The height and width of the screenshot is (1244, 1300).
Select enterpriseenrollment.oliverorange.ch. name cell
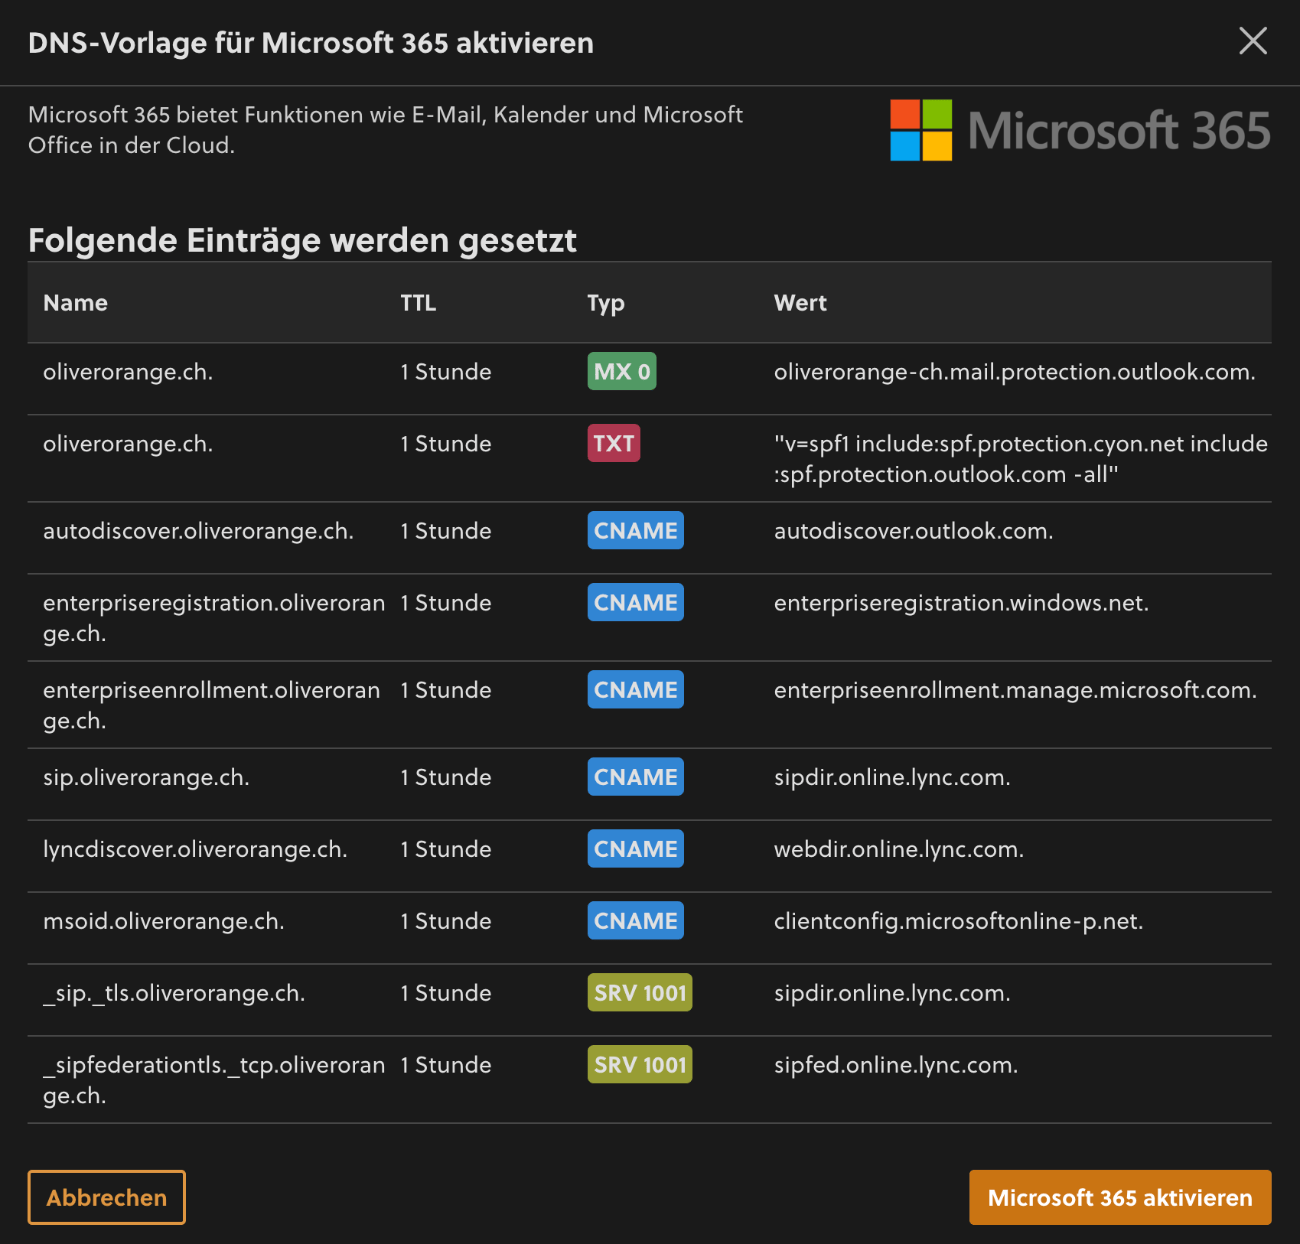click(212, 705)
